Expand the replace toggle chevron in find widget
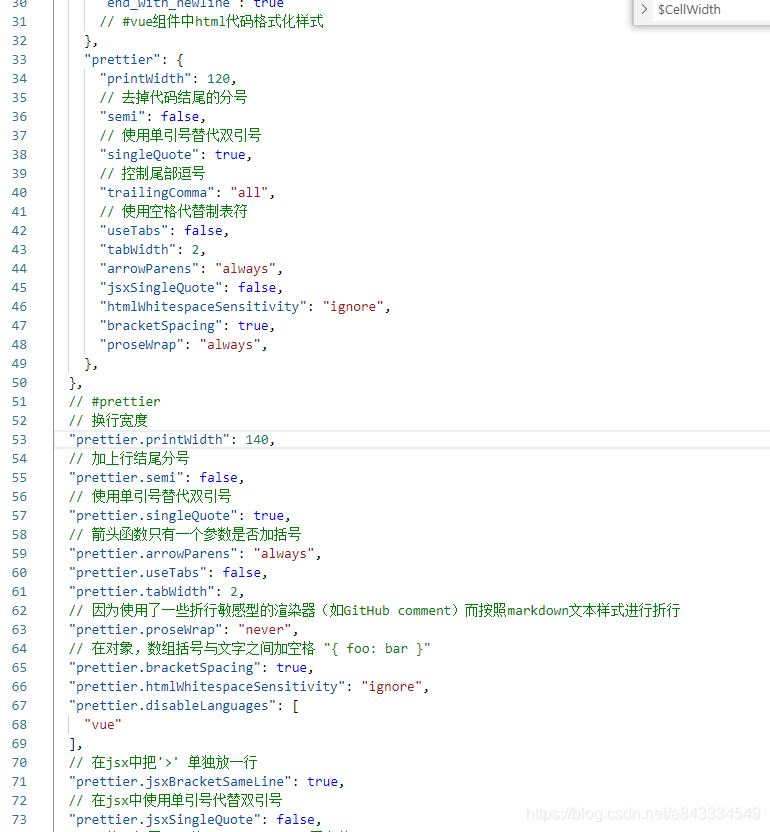770x832 pixels. (644, 9)
